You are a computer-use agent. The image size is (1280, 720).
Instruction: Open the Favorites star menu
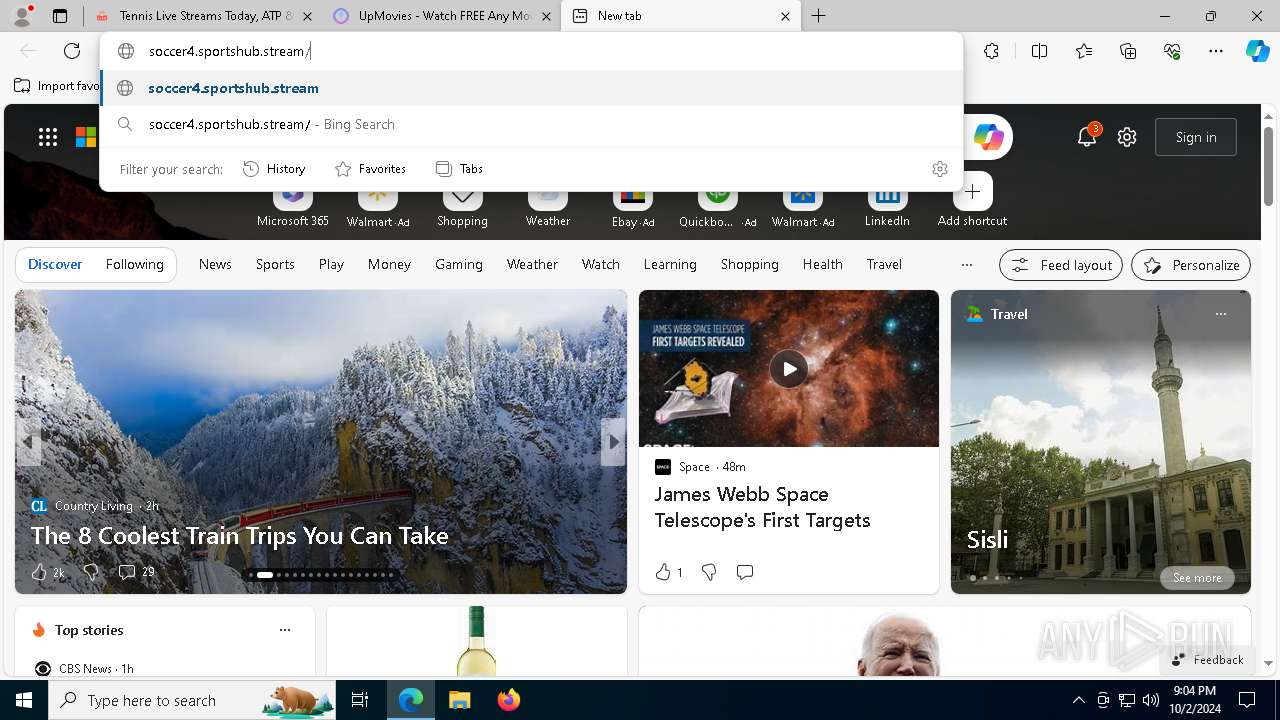coord(1084,51)
